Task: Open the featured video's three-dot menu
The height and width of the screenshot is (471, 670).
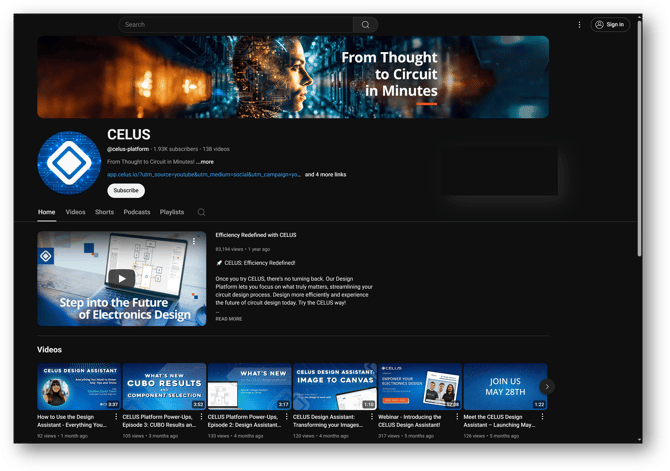Action: point(194,241)
